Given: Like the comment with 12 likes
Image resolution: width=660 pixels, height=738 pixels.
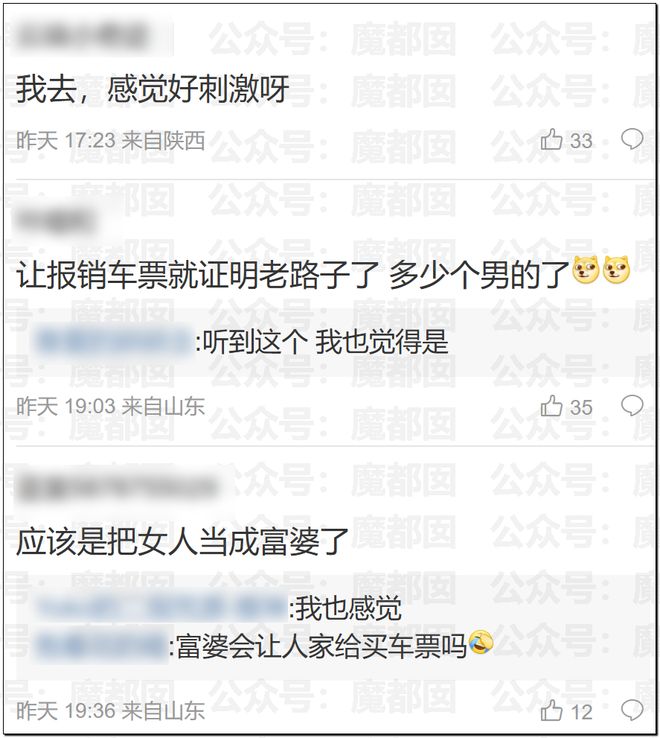Looking at the screenshot, I should click(x=551, y=711).
